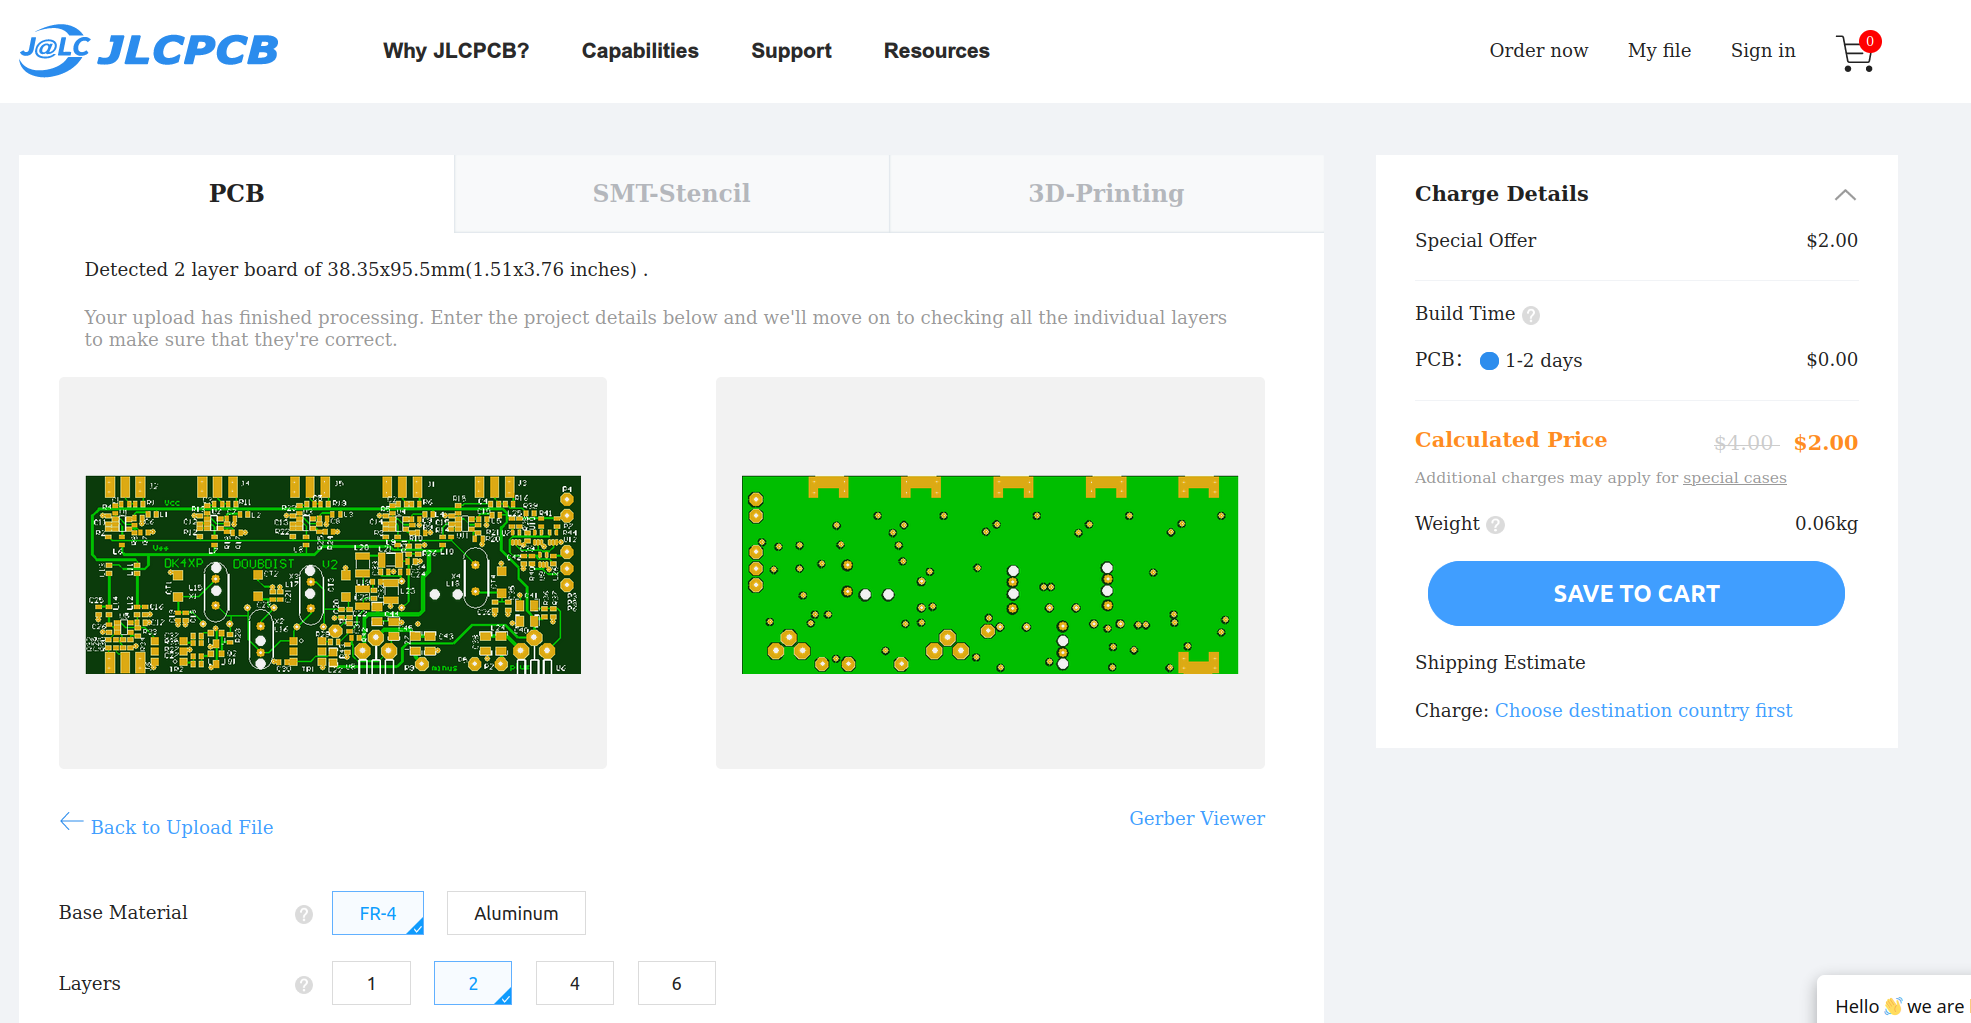
Task: Click the JLCPCB logo
Action: coord(149,50)
